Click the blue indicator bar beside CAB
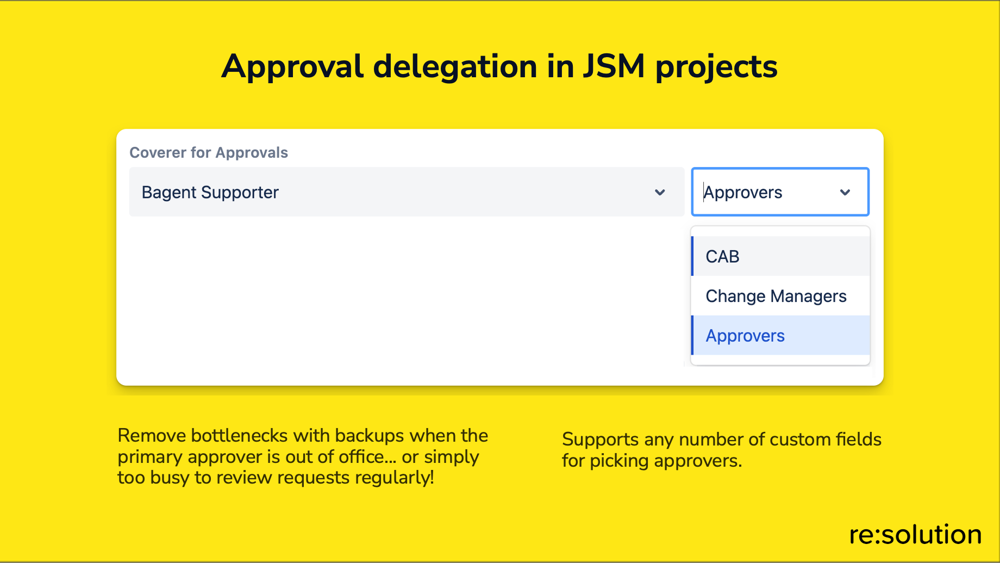Screen dimensions: 1000x563 coord(693,256)
